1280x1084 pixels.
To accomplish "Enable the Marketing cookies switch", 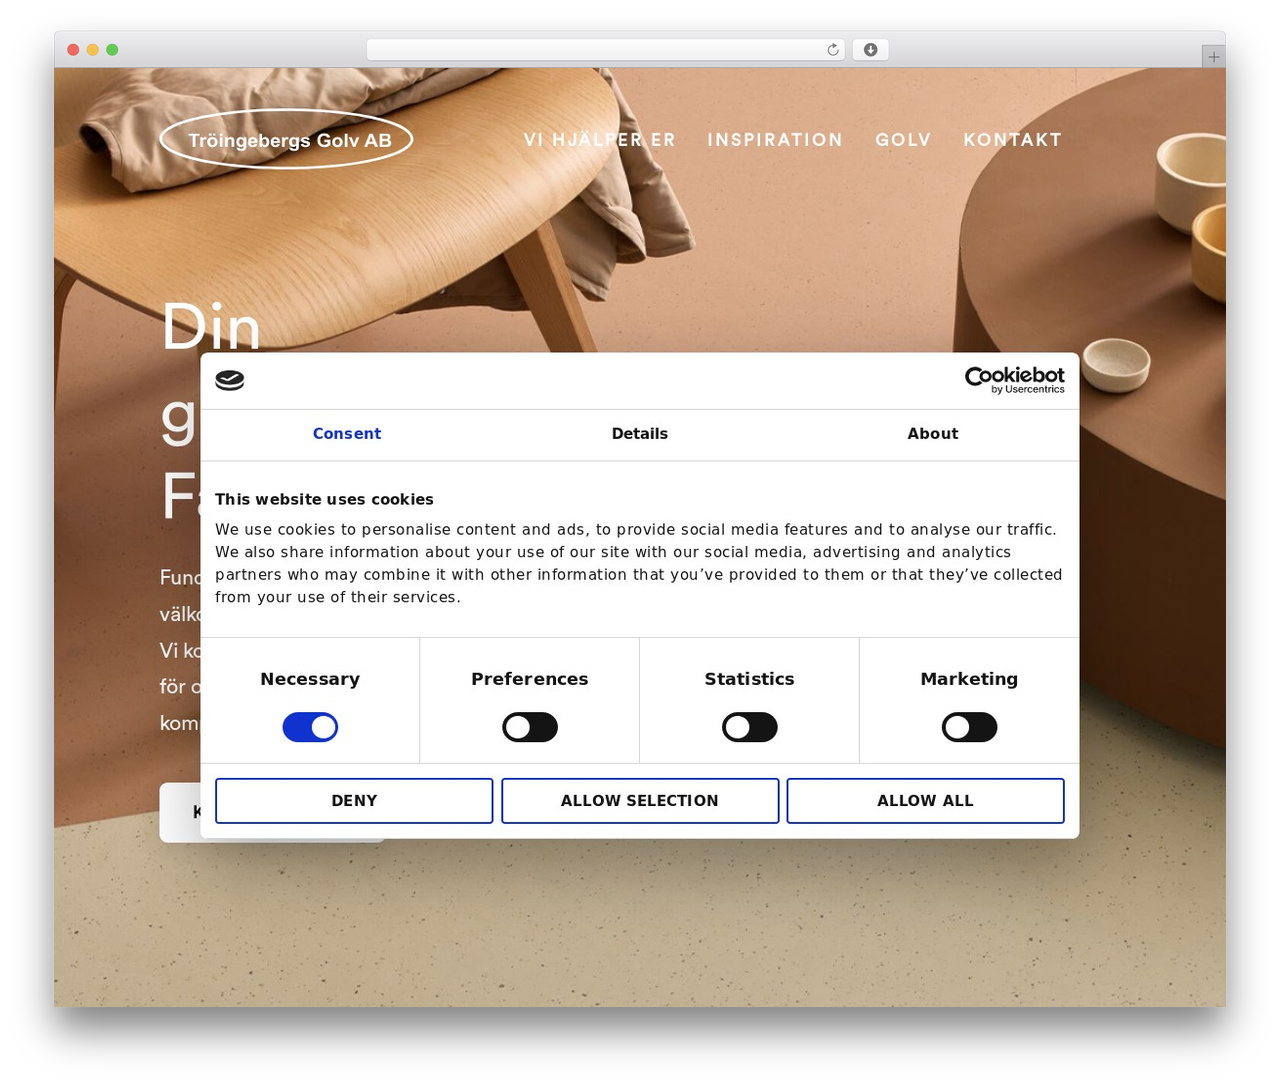I will pos(969,727).
